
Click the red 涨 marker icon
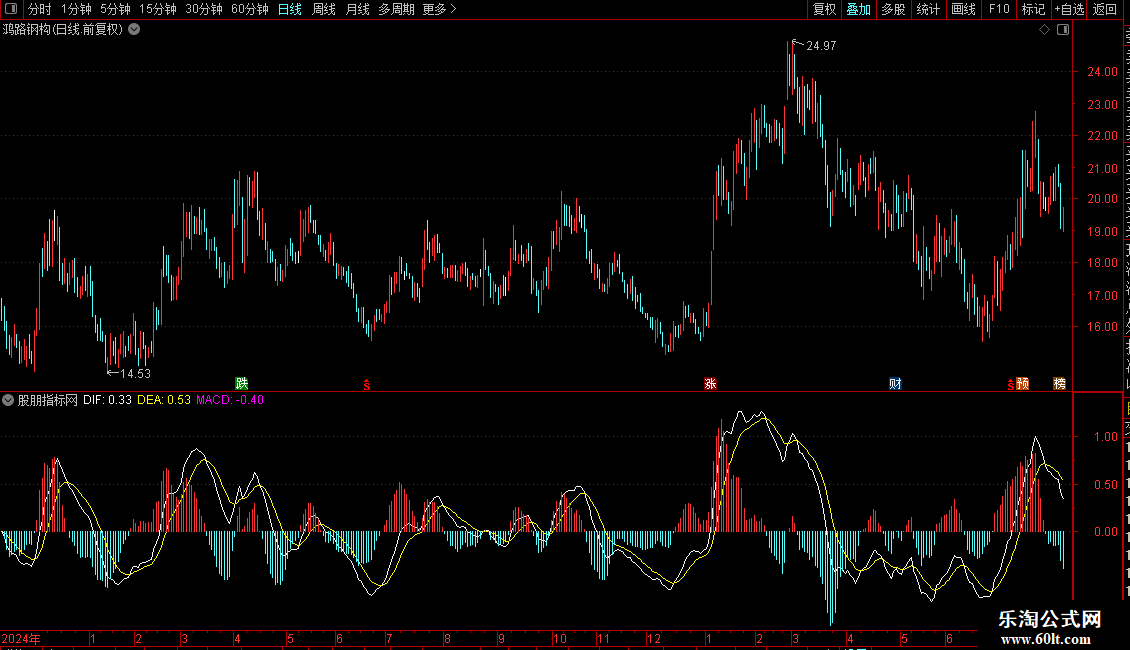click(x=711, y=383)
